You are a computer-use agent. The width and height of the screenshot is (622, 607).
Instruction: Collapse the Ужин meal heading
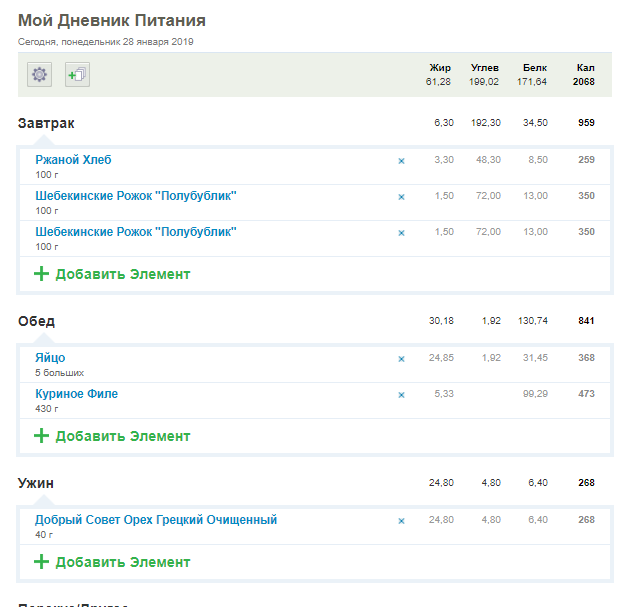36,483
